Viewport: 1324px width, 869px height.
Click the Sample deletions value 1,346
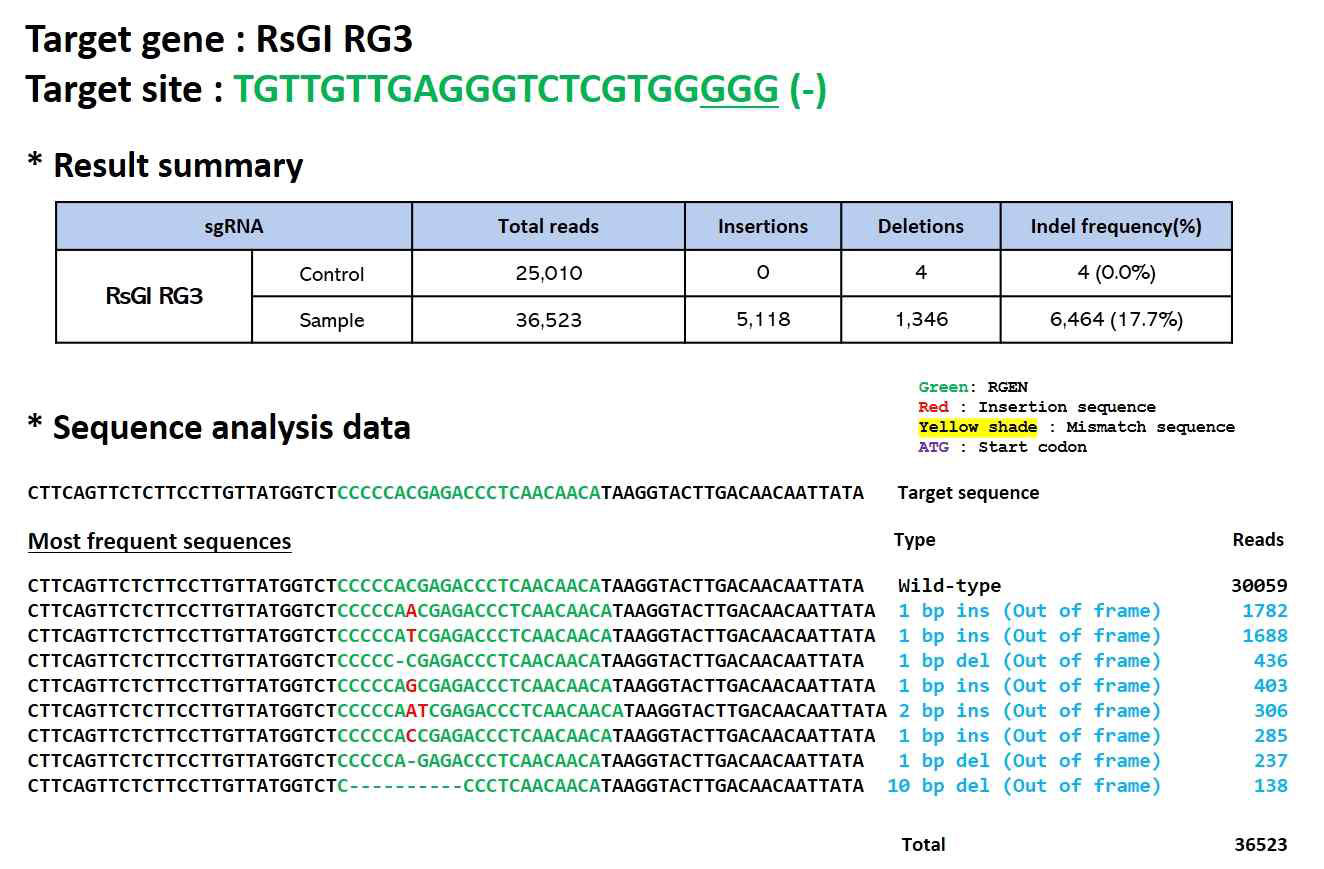pos(920,319)
